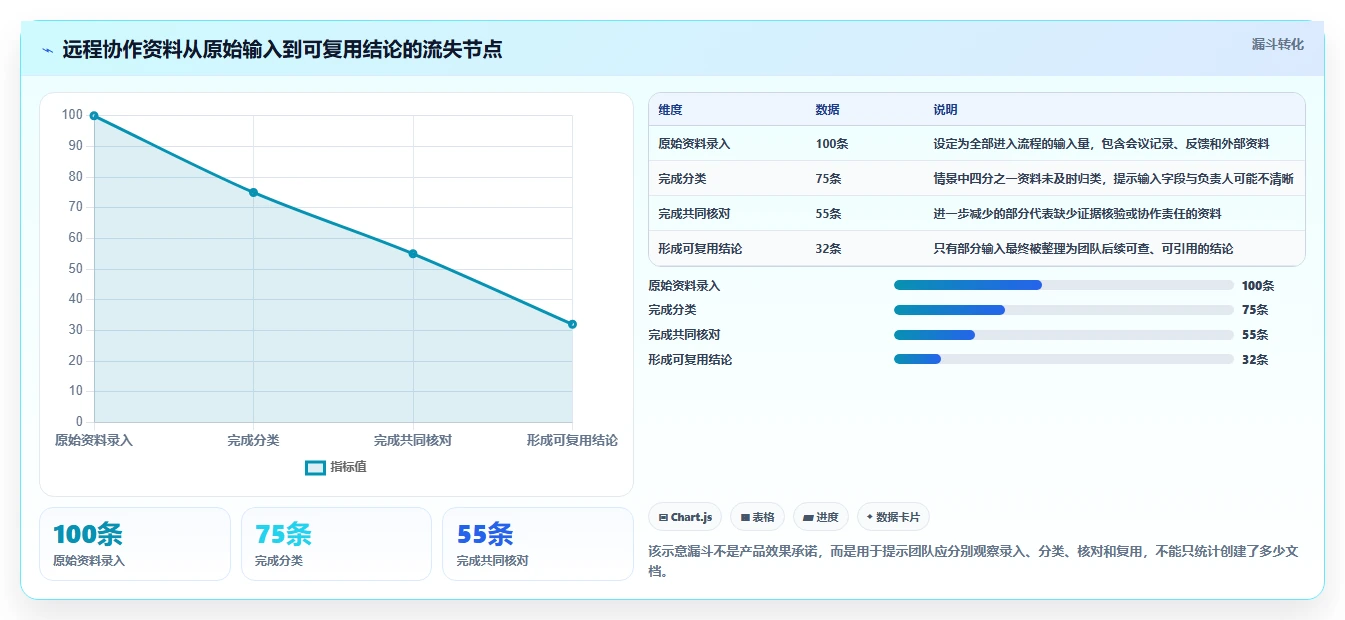Click the 32条 value after the progress bar
Viewport: 1345px width, 620px height.
click(x=1255, y=359)
